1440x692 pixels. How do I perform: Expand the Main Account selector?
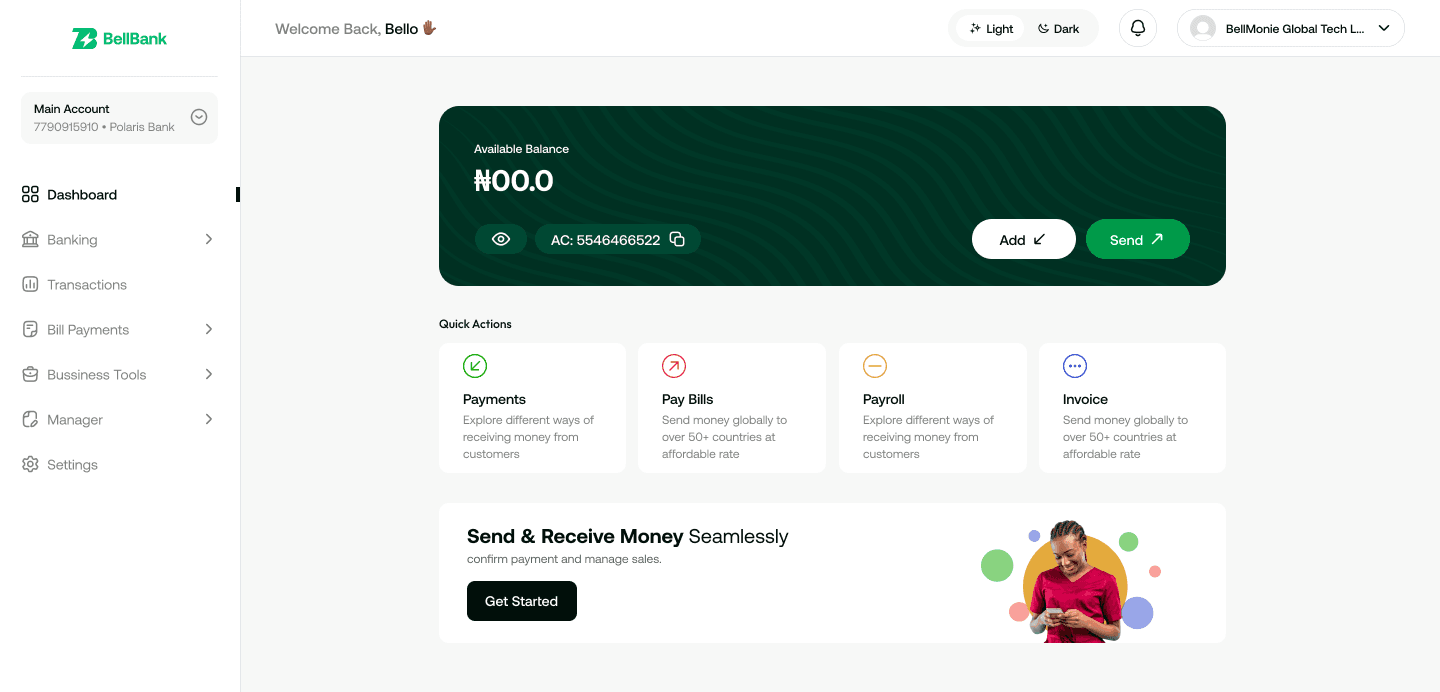pos(199,117)
